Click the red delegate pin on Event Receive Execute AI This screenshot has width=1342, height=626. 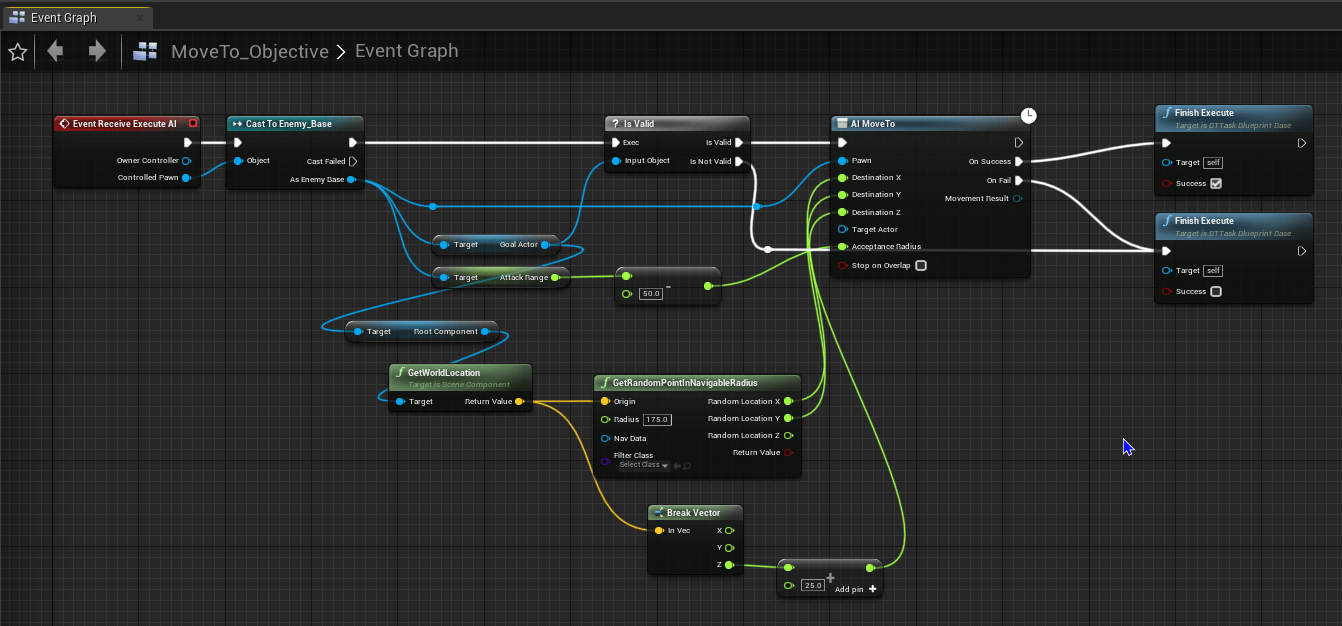193,124
